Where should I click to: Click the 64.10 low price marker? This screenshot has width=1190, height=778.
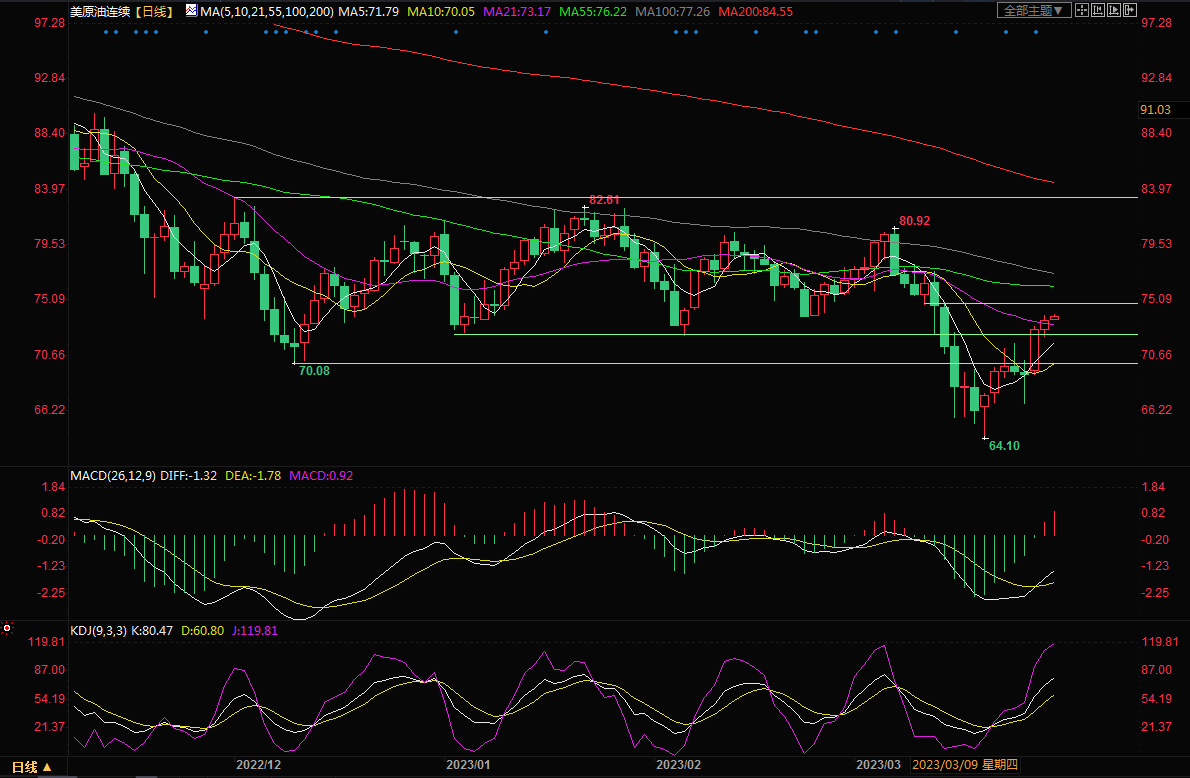(x=1004, y=445)
